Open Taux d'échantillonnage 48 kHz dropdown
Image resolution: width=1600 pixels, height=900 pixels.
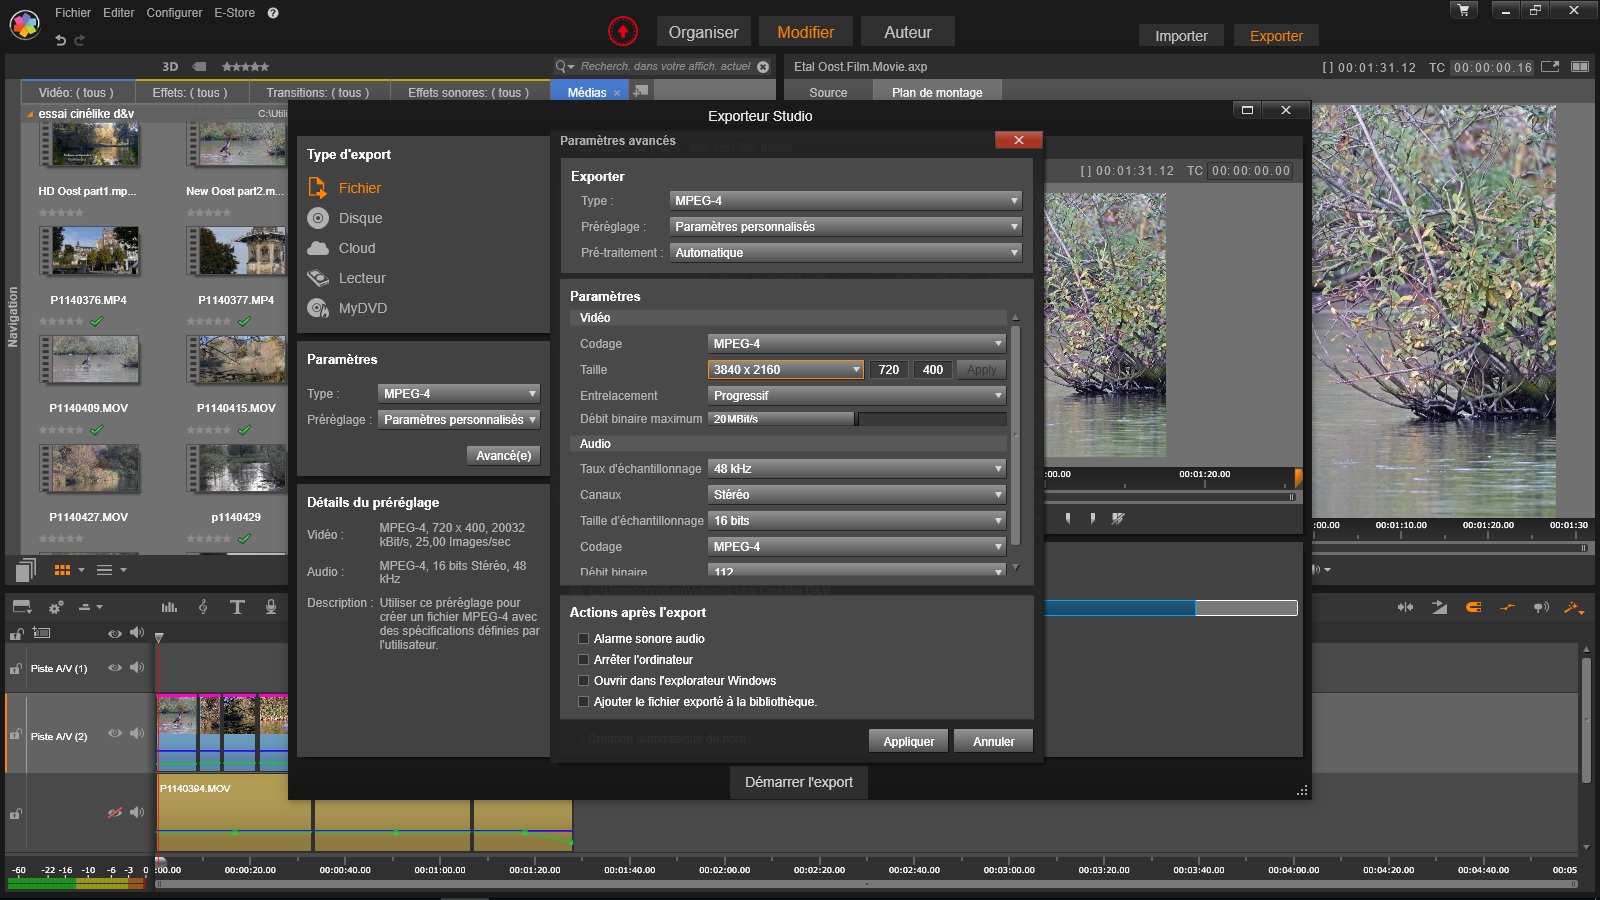tap(856, 469)
